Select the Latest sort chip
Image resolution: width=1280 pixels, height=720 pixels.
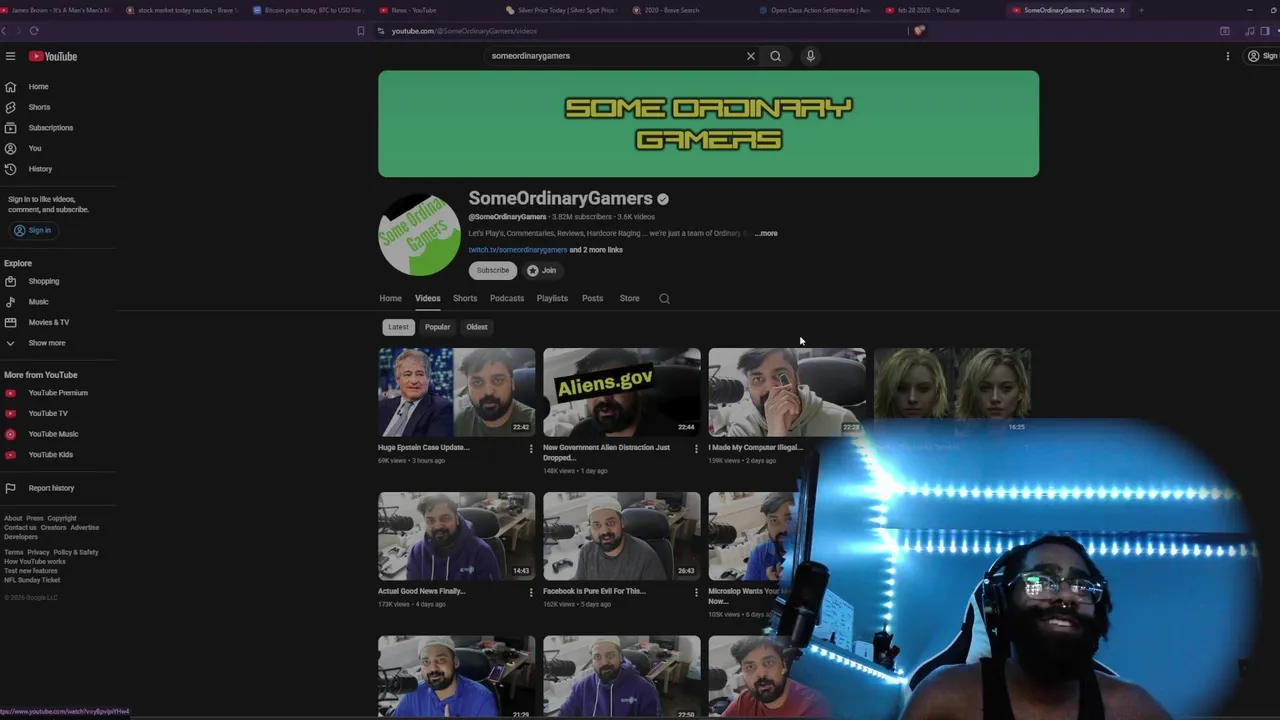(x=398, y=327)
